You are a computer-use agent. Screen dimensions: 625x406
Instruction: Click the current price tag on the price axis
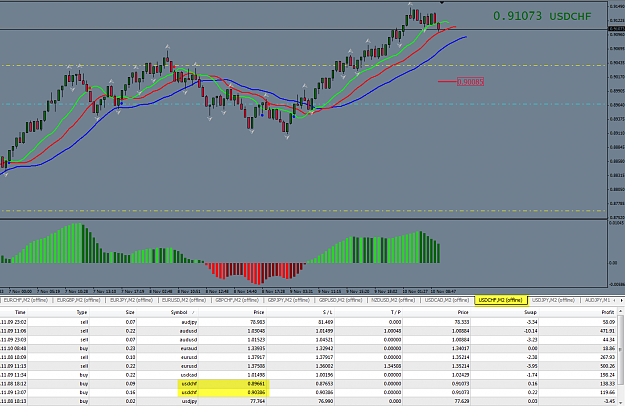(616, 29)
